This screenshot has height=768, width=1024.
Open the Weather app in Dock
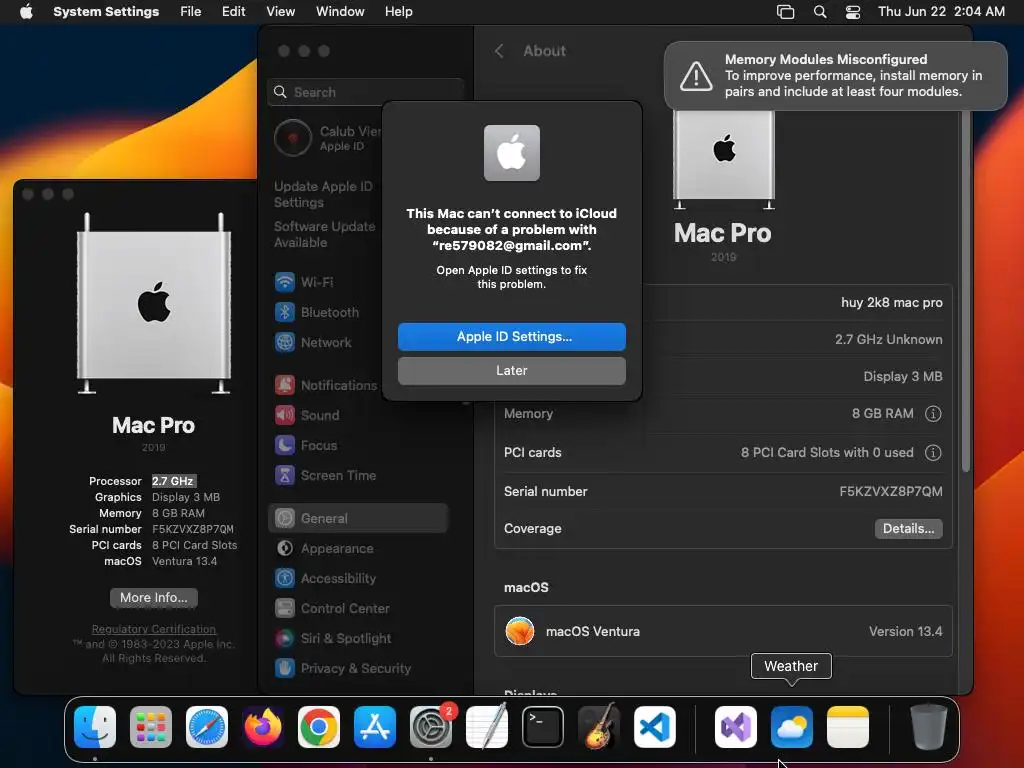[x=792, y=727]
